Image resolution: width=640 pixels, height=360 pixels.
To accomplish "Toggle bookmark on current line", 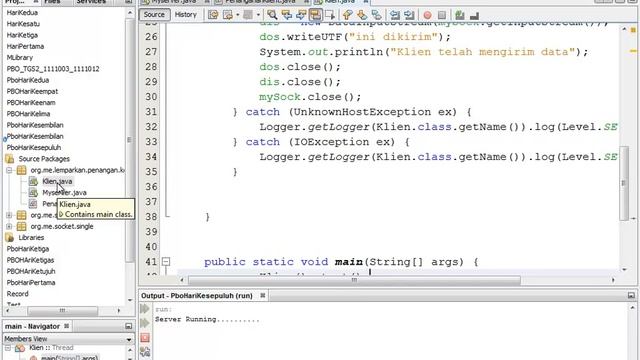I will click(376, 15).
